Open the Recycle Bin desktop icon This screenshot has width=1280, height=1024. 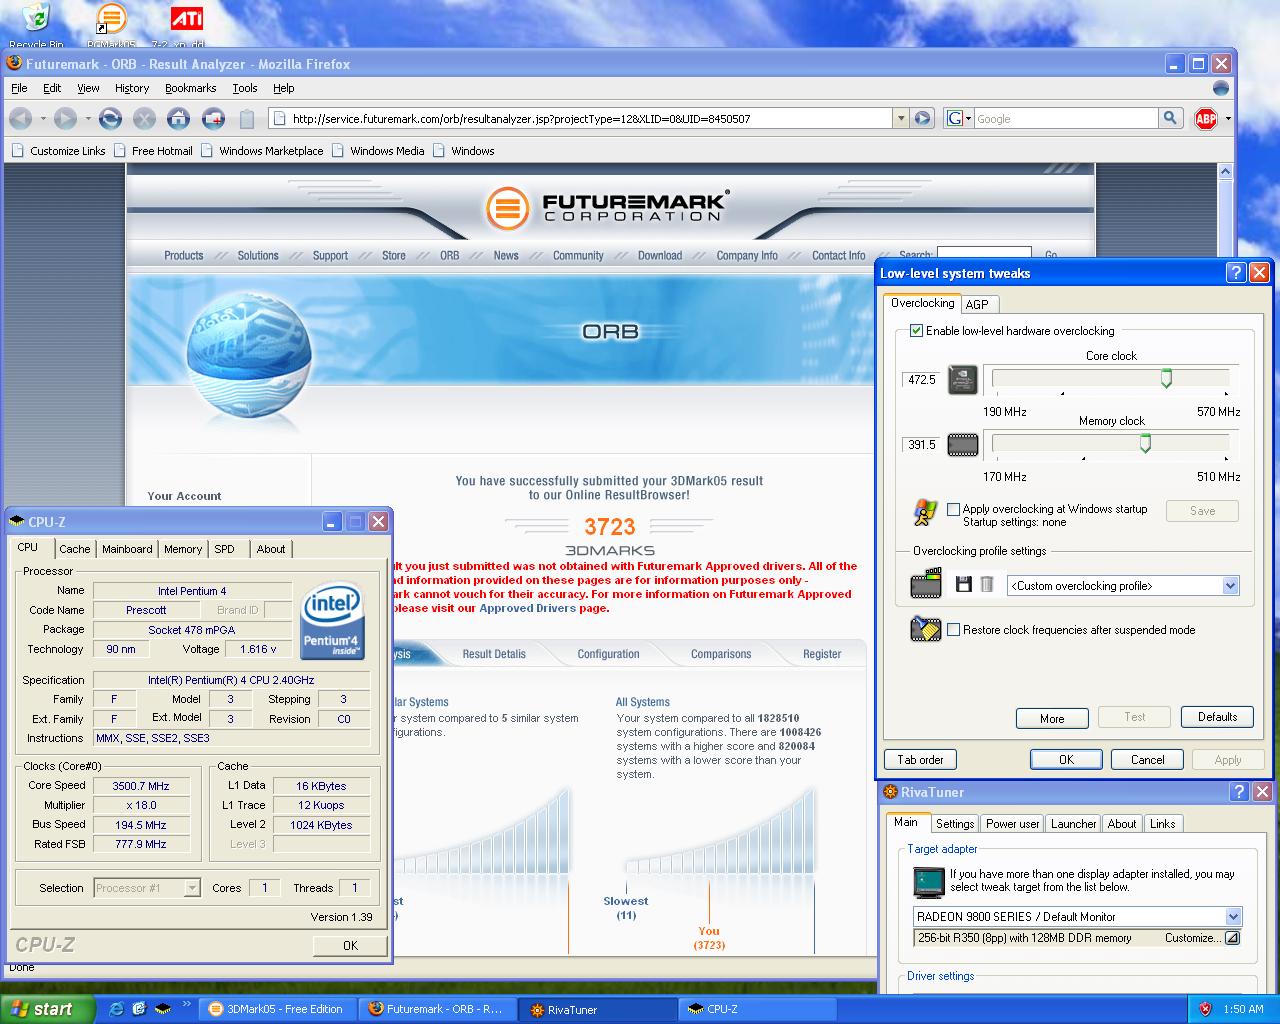point(35,25)
